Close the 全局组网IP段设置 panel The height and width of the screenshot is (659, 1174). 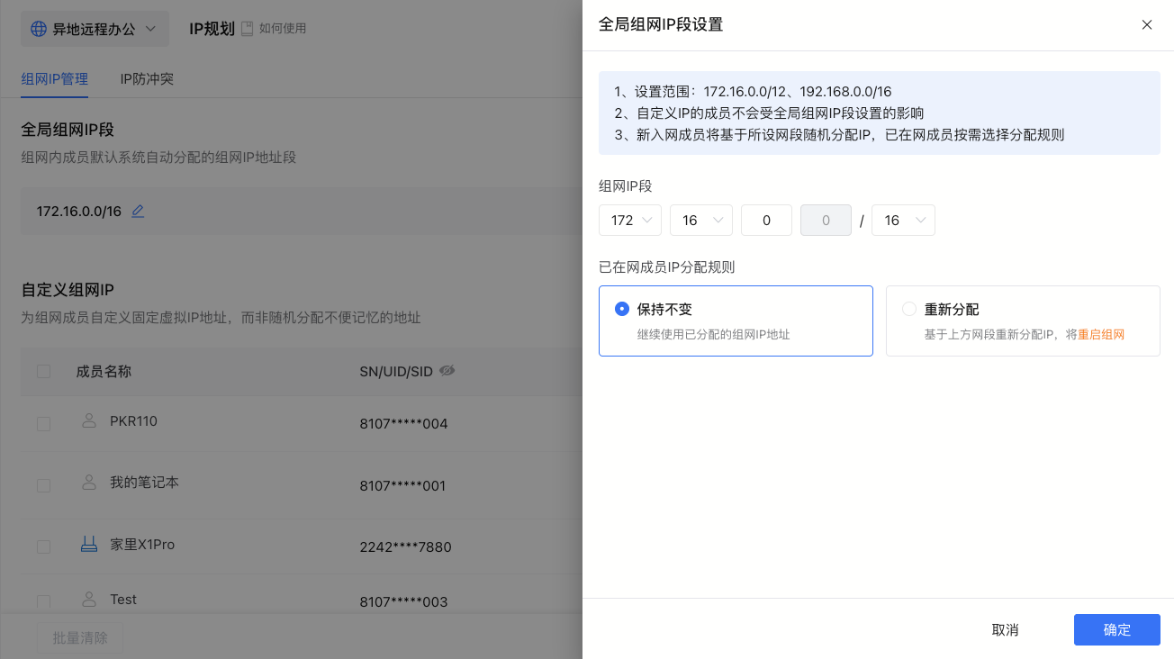tap(1146, 25)
